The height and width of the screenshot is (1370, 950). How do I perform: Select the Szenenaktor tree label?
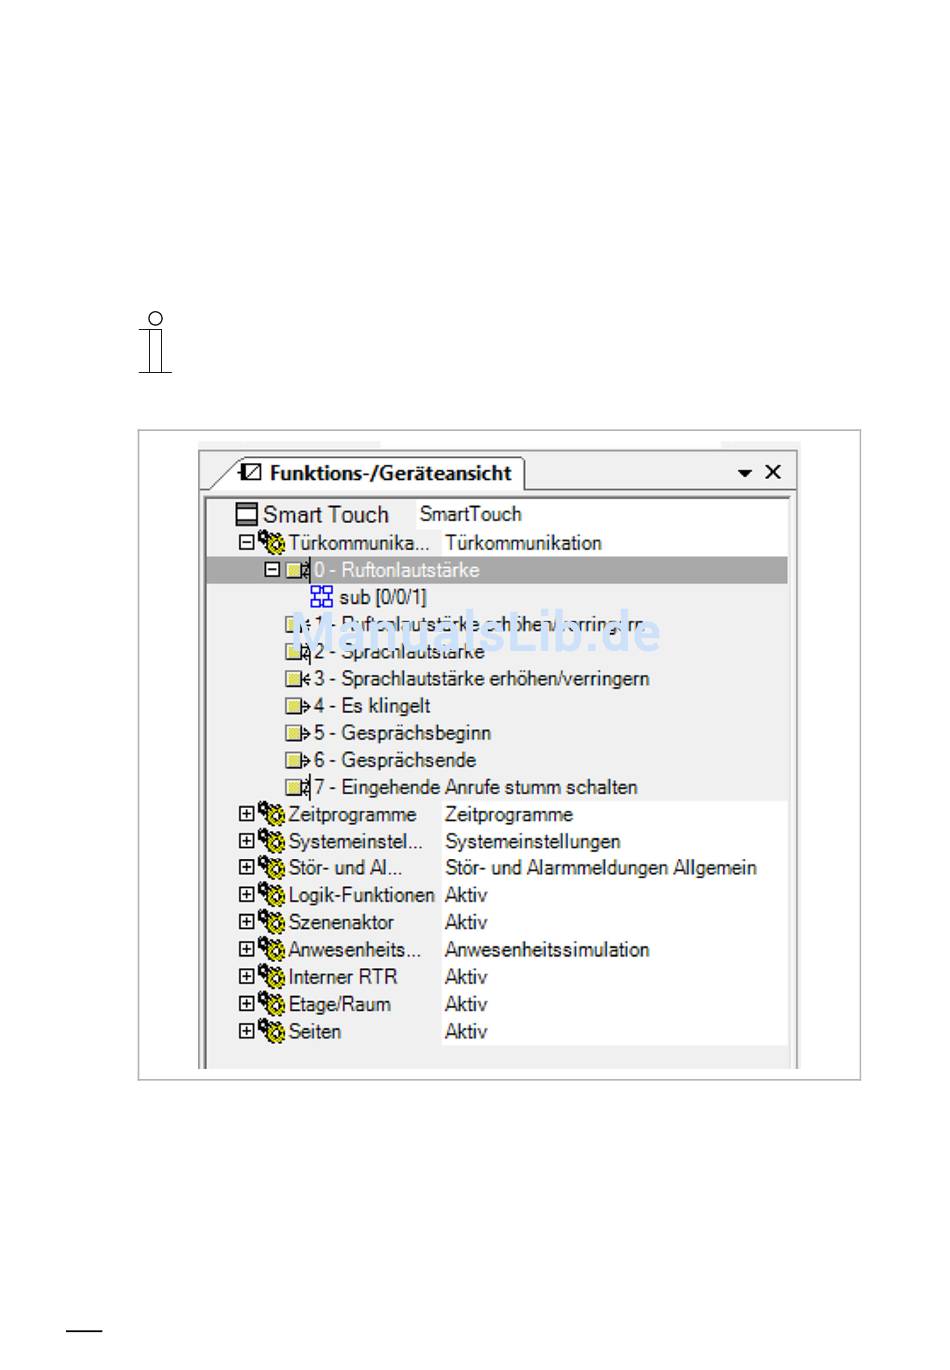341,922
